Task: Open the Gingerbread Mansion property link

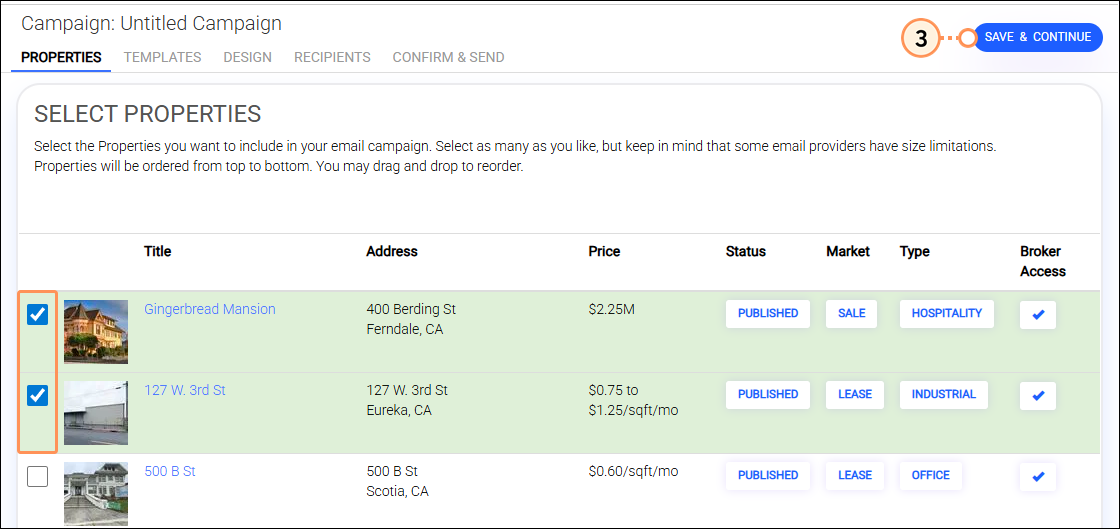Action: (209, 309)
